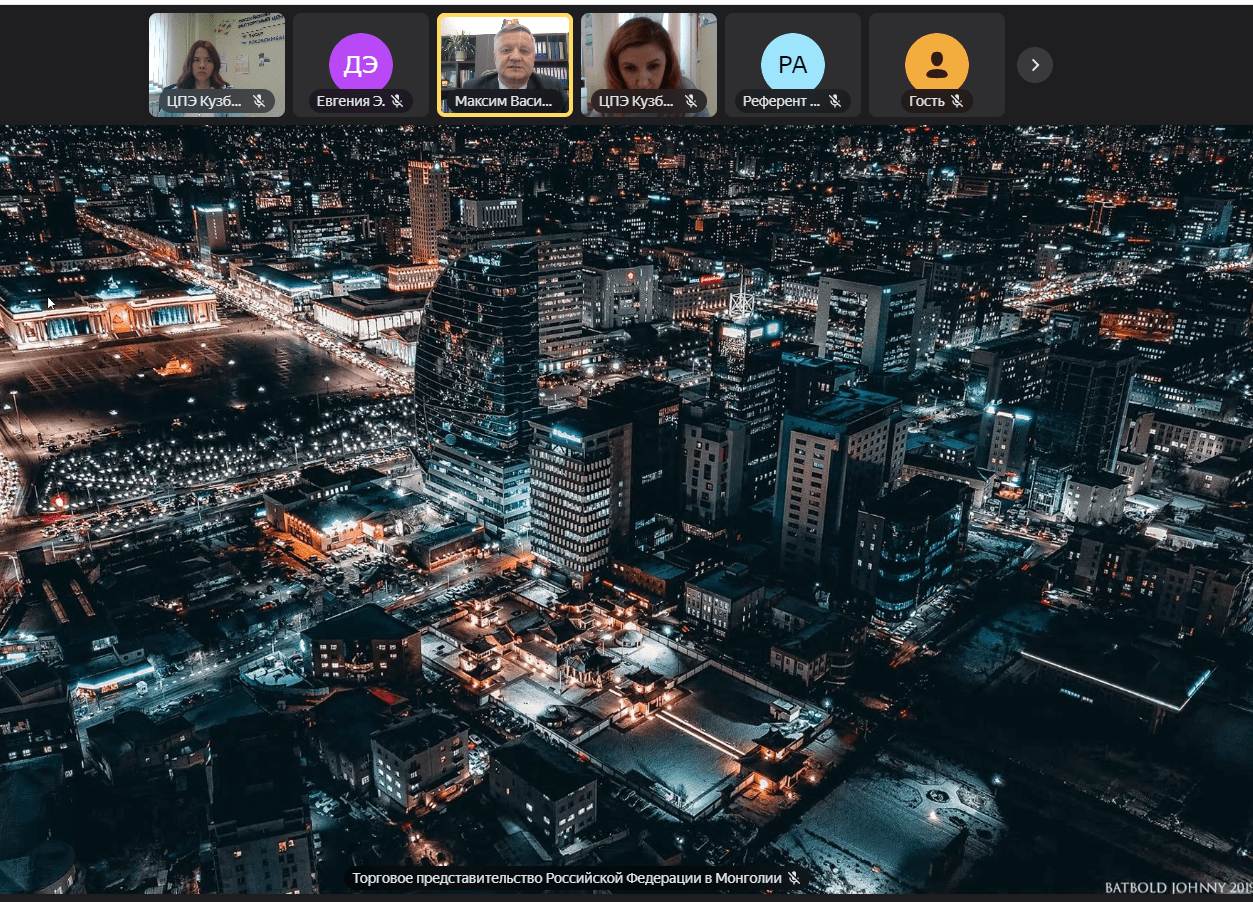Select the light blue РА avatar circle
The image size is (1253, 902).
pyautogui.click(x=793, y=65)
